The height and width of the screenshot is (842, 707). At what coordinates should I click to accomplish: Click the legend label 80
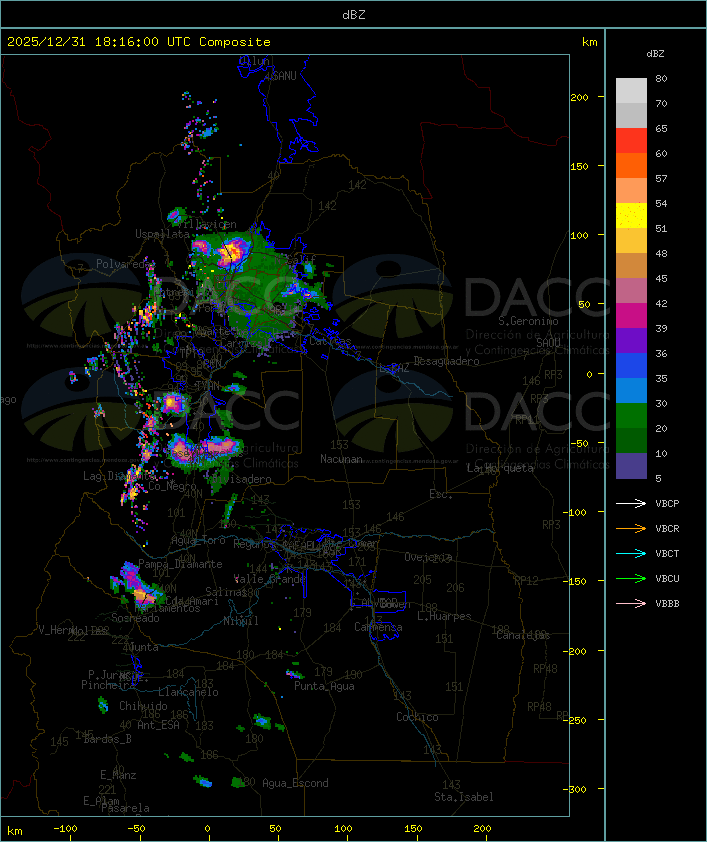coord(661,79)
